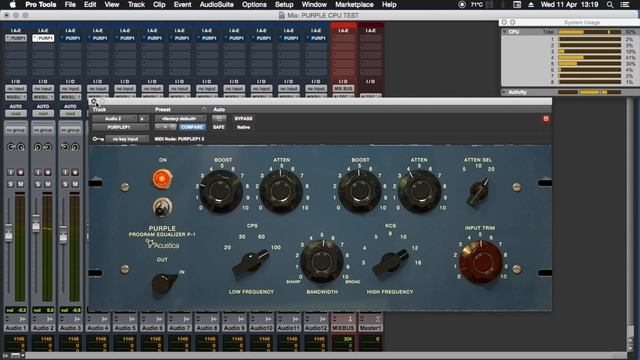The image size is (640, 360).
Task: Open the PURPLEP1 plugin selector dropdown
Action: (x=120, y=127)
